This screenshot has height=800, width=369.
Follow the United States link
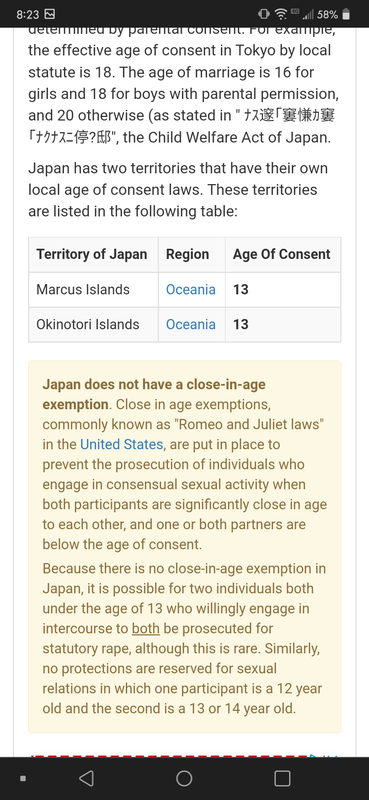tap(121, 444)
